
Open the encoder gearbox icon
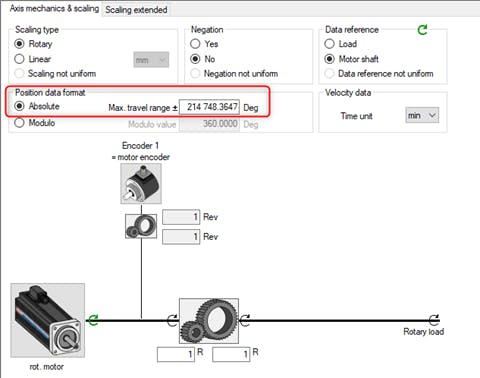click(141, 226)
